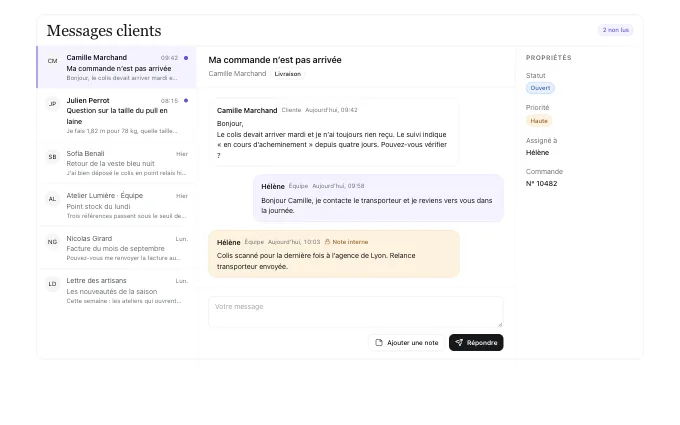Click the Ouvert status badge
The height and width of the screenshot is (425, 680).
pyautogui.click(x=540, y=88)
